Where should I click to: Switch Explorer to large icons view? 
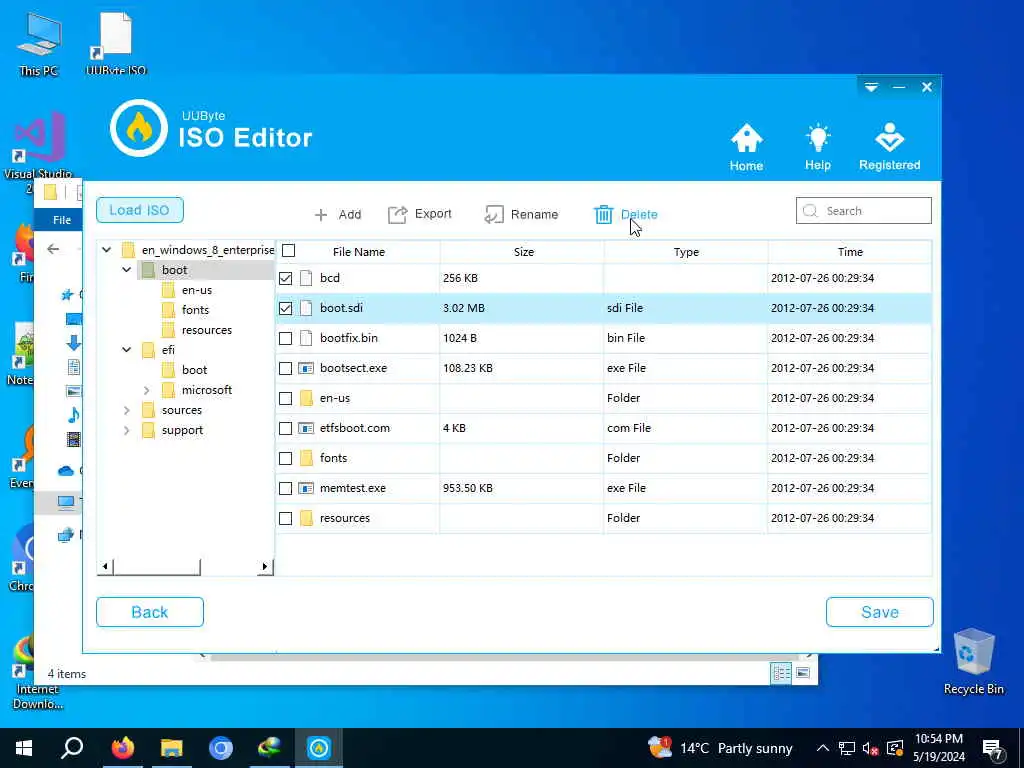click(803, 673)
